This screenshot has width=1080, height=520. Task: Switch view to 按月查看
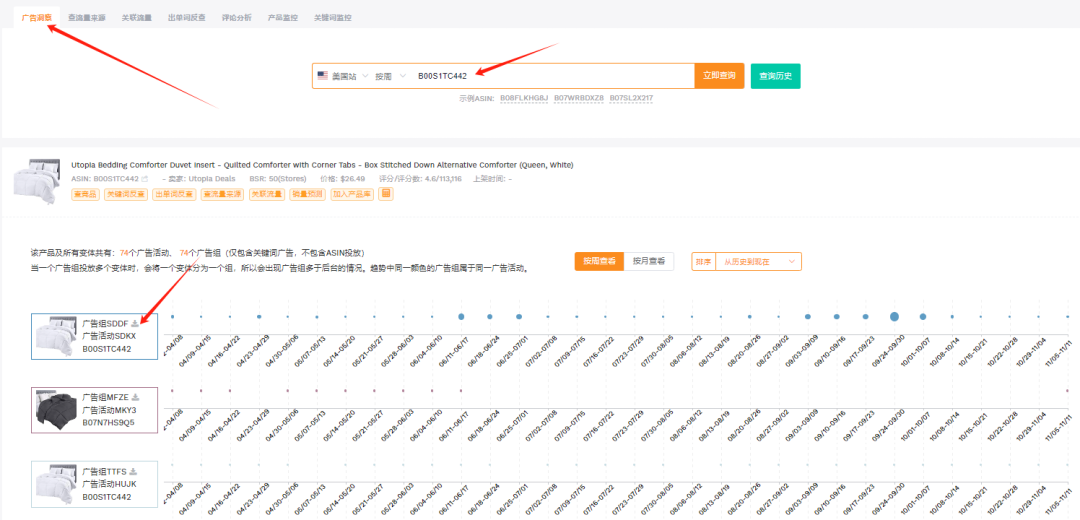pyautogui.click(x=649, y=262)
